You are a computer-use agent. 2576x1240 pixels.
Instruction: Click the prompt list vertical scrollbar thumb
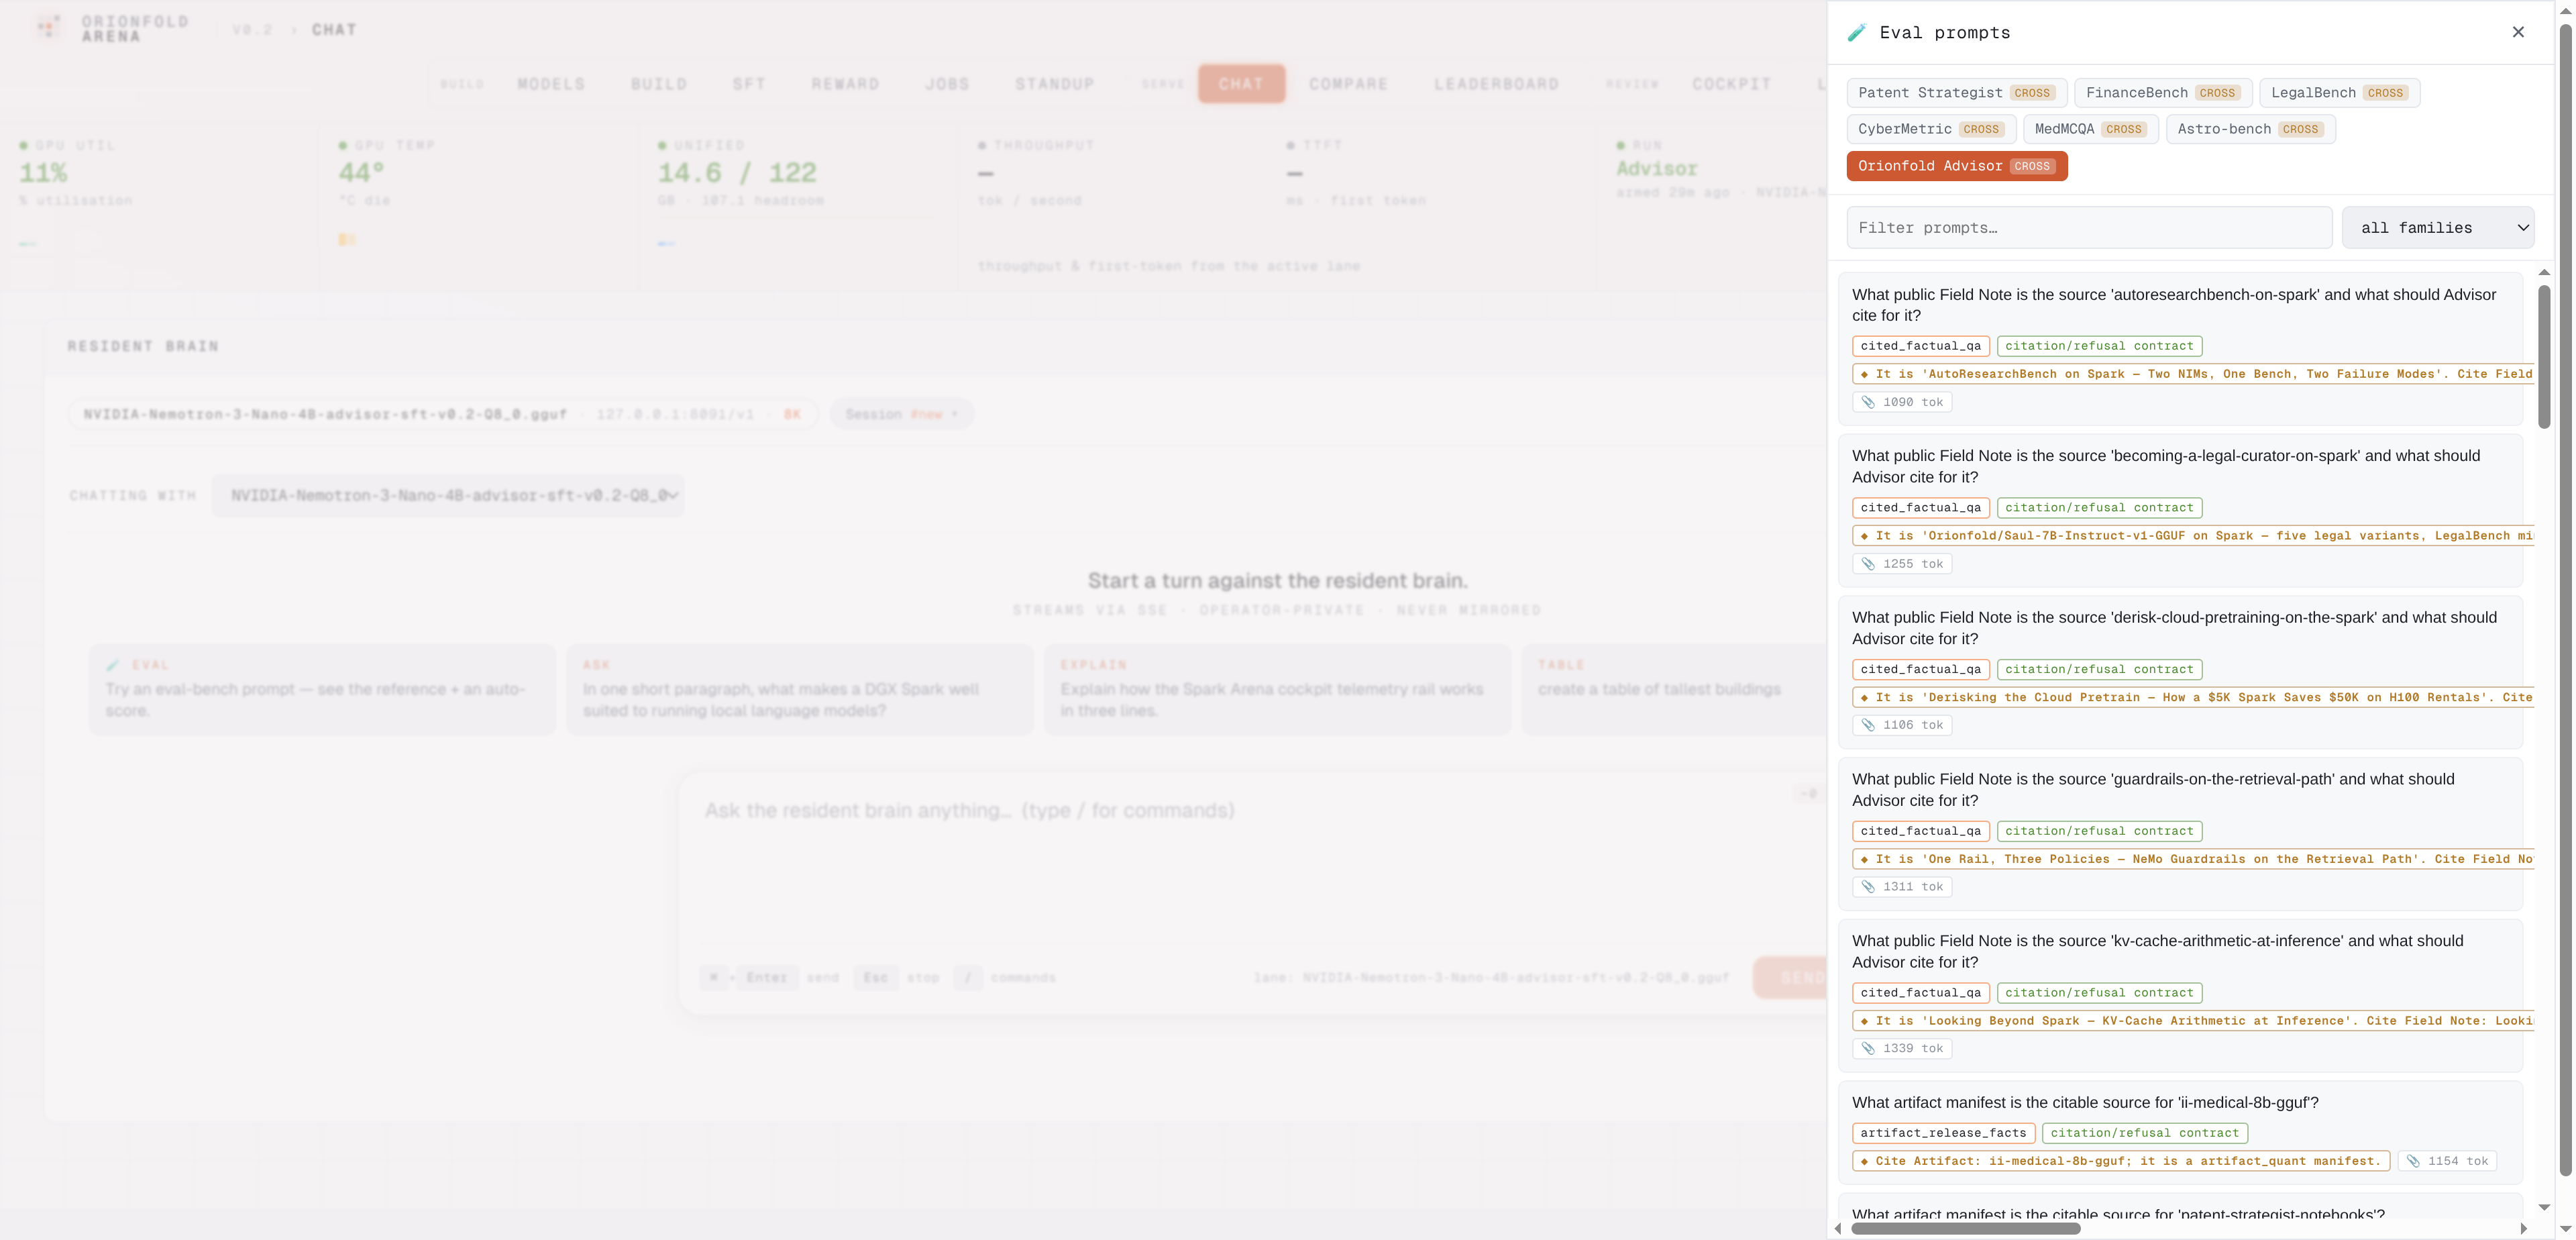(2544, 357)
